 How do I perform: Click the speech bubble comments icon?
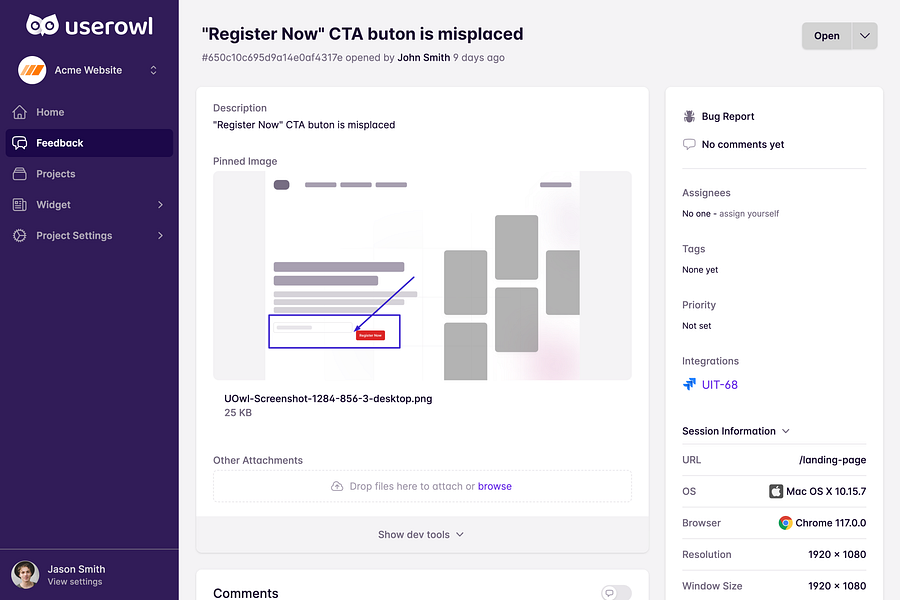click(689, 144)
